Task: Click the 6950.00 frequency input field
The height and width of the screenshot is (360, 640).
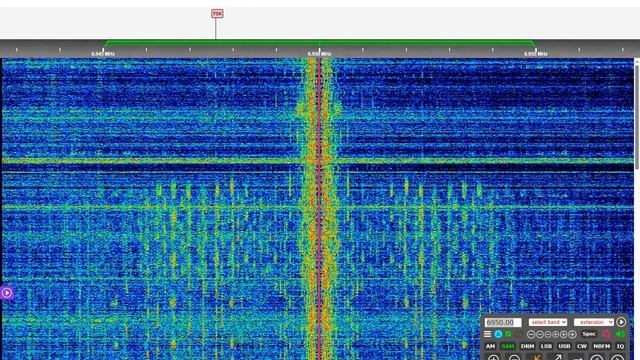Action: coord(503,322)
